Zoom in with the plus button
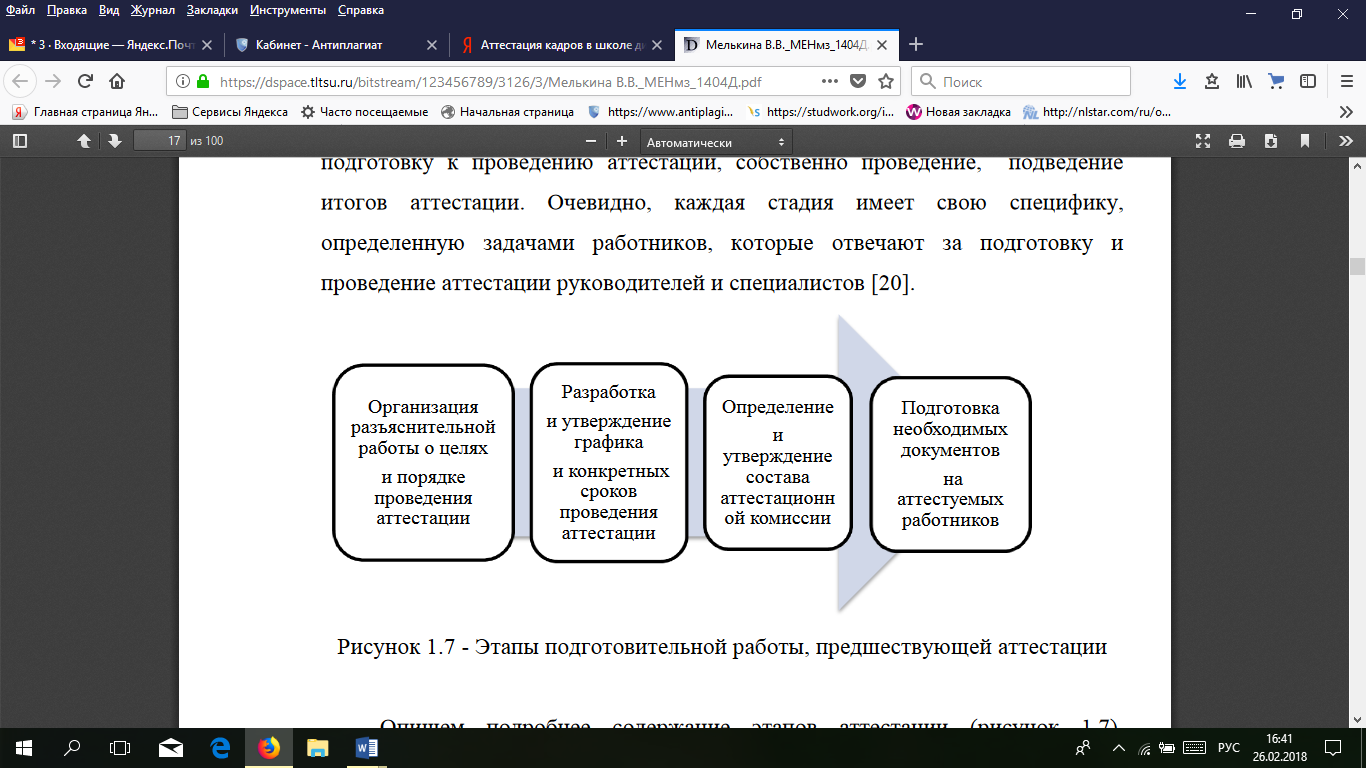This screenshot has width=1366, height=768. click(x=622, y=141)
